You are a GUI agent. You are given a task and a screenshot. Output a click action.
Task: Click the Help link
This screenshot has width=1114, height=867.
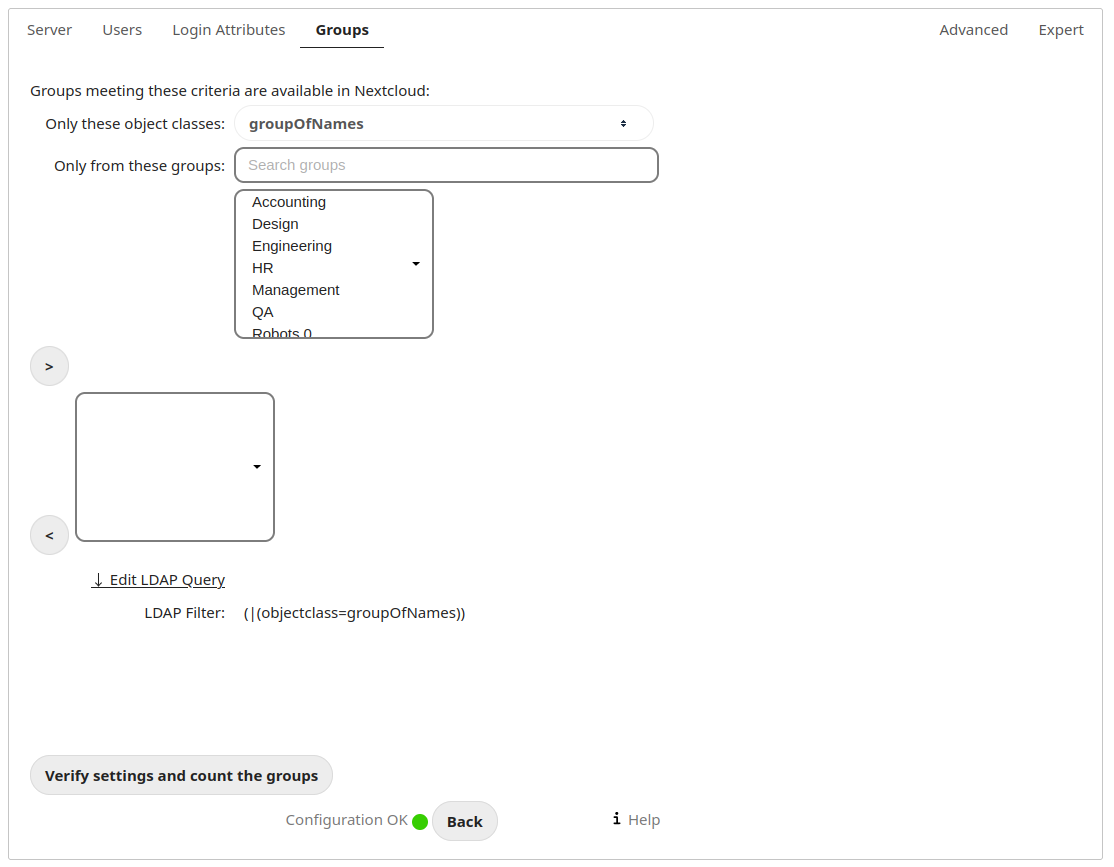644,819
